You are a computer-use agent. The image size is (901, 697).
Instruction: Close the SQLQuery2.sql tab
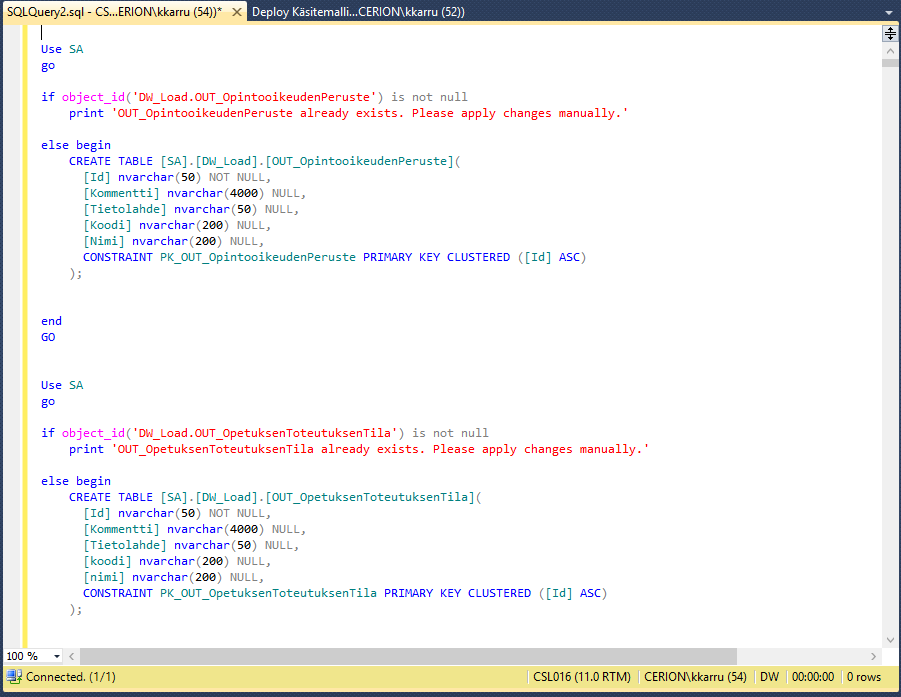click(236, 12)
